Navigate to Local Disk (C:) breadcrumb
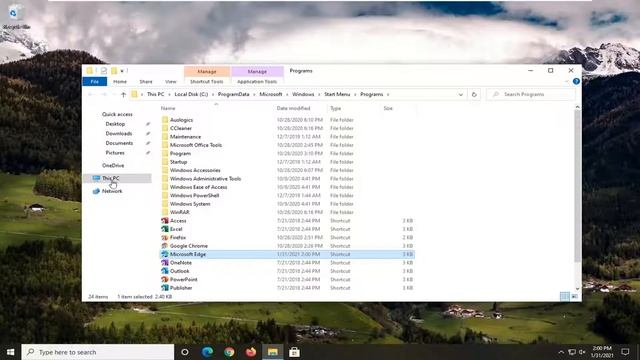This screenshot has height=360, width=640. (x=191, y=94)
